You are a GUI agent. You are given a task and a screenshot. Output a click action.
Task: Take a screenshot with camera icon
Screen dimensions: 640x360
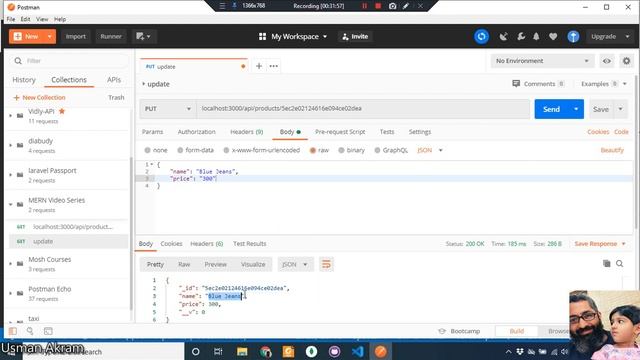(392, 6)
